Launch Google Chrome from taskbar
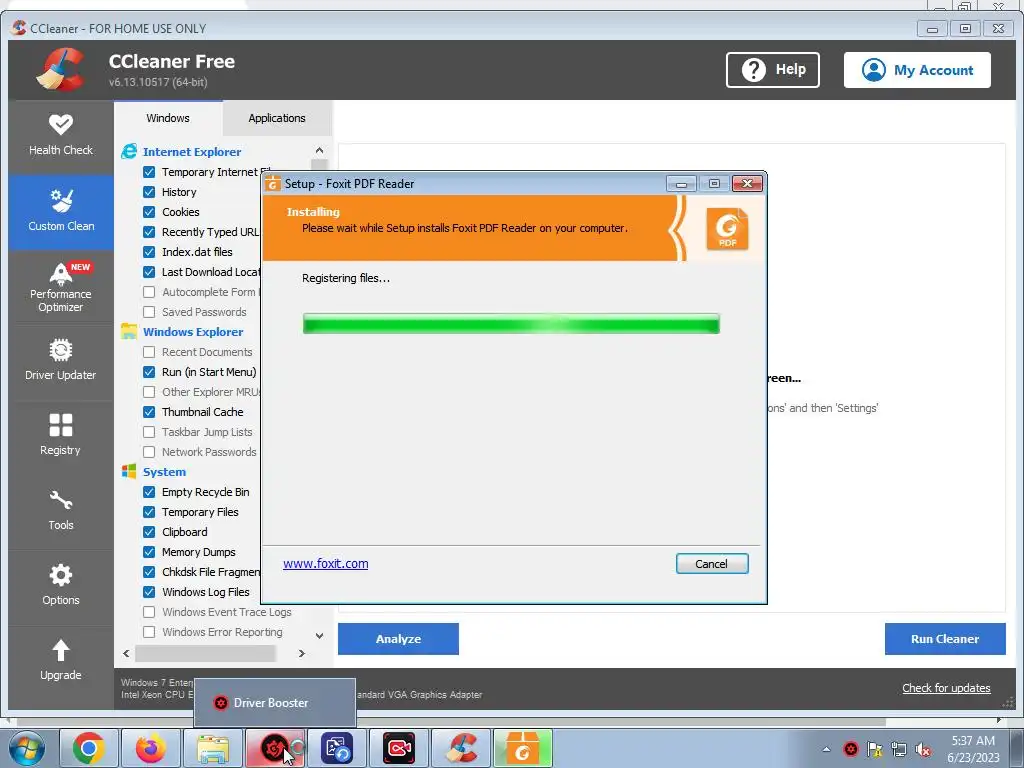The width and height of the screenshot is (1024, 768). point(89,748)
